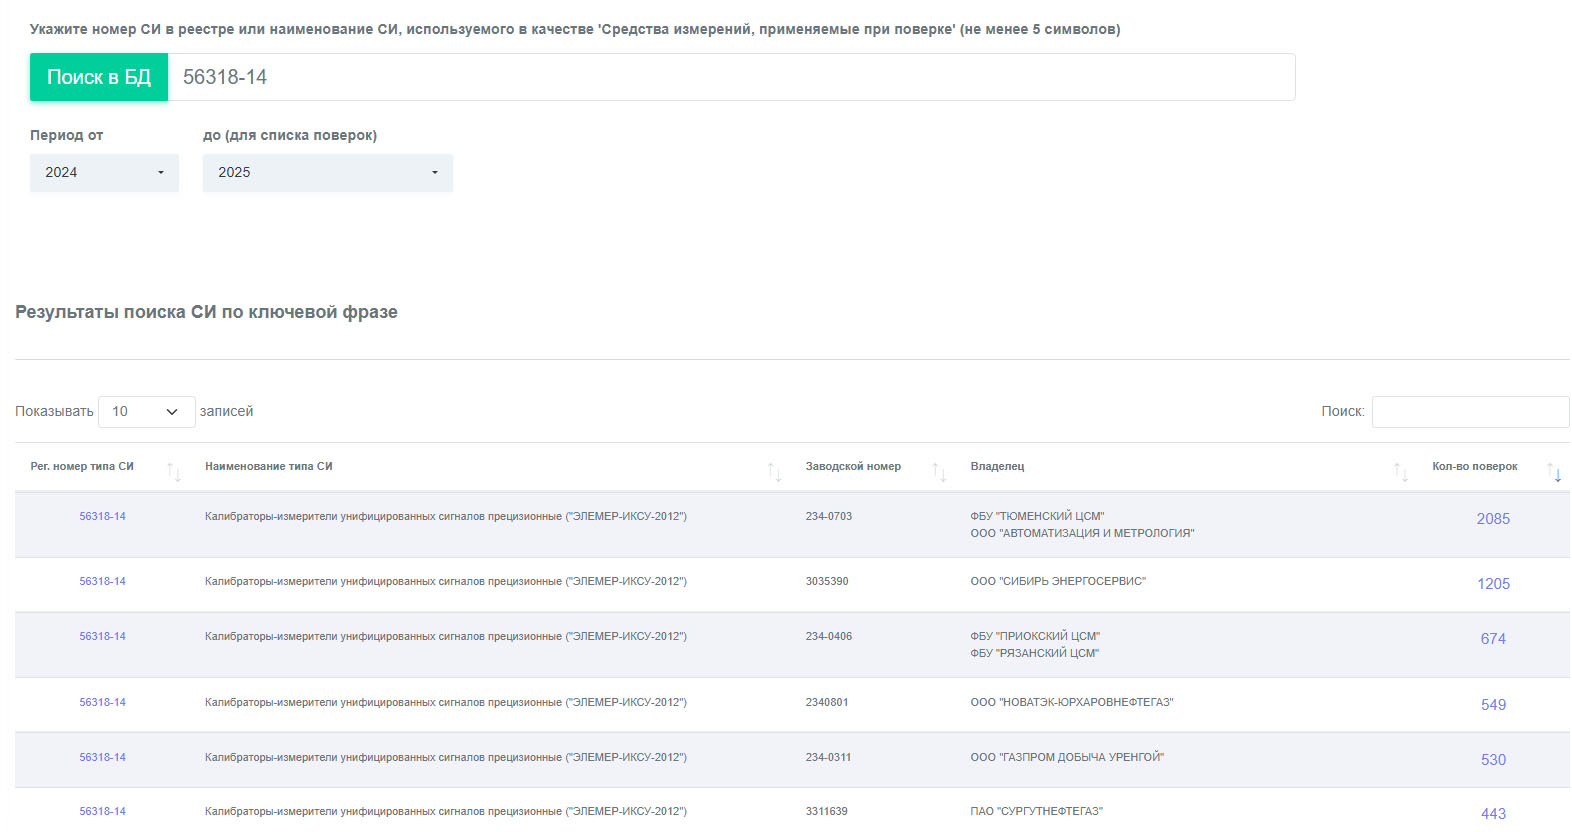The image size is (1572, 832).
Task: Select serial number cell 2340801
Action: [x=827, y=703]
